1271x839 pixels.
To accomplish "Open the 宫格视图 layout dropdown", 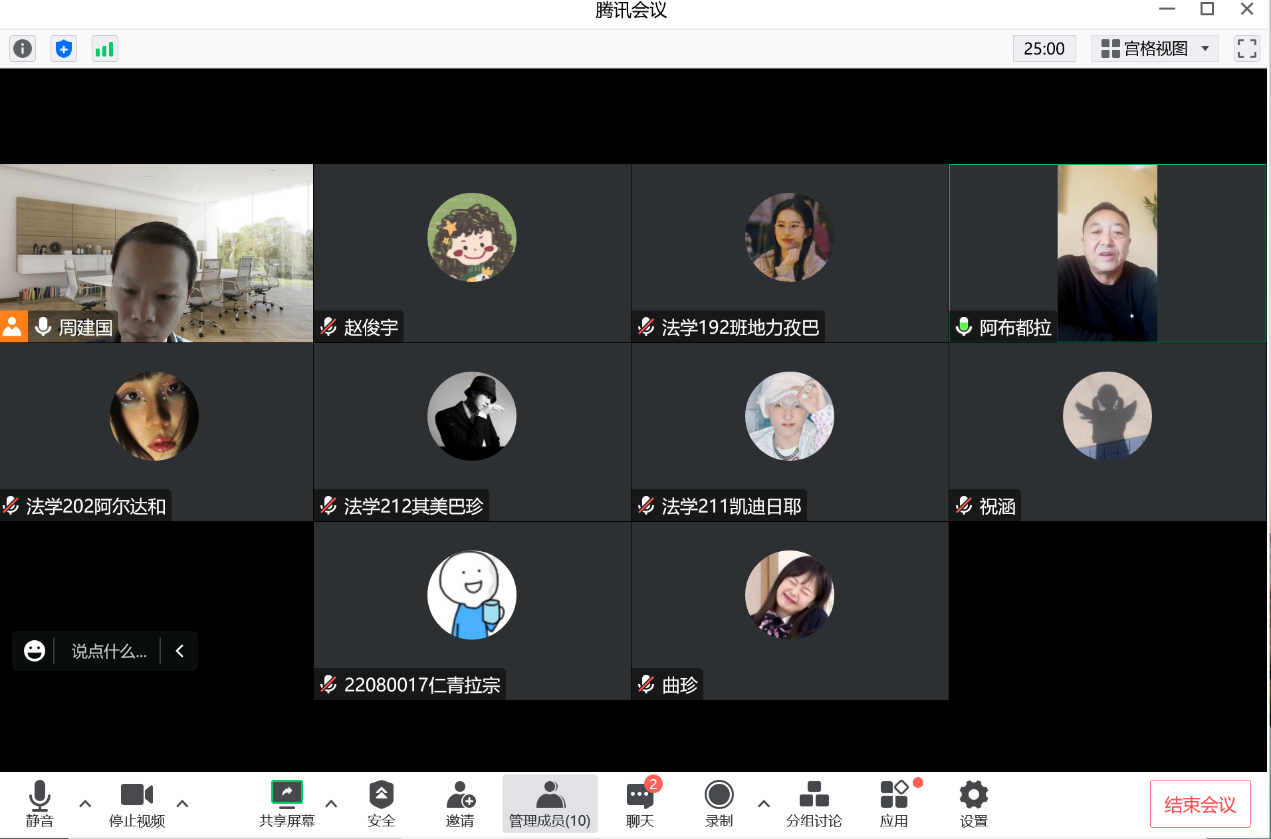I will (x=1155, y=48).
